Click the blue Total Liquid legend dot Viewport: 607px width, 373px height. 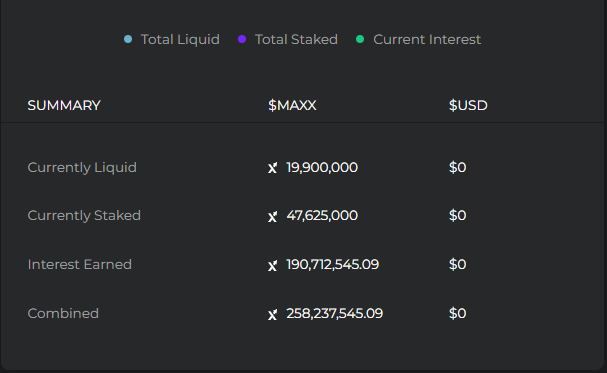tap(128, 39)
